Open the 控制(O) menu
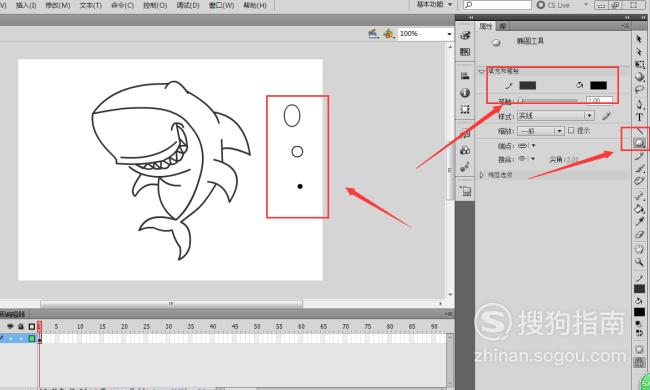The height and width of the screenshot is (390, 650). [x=155, y=5]
